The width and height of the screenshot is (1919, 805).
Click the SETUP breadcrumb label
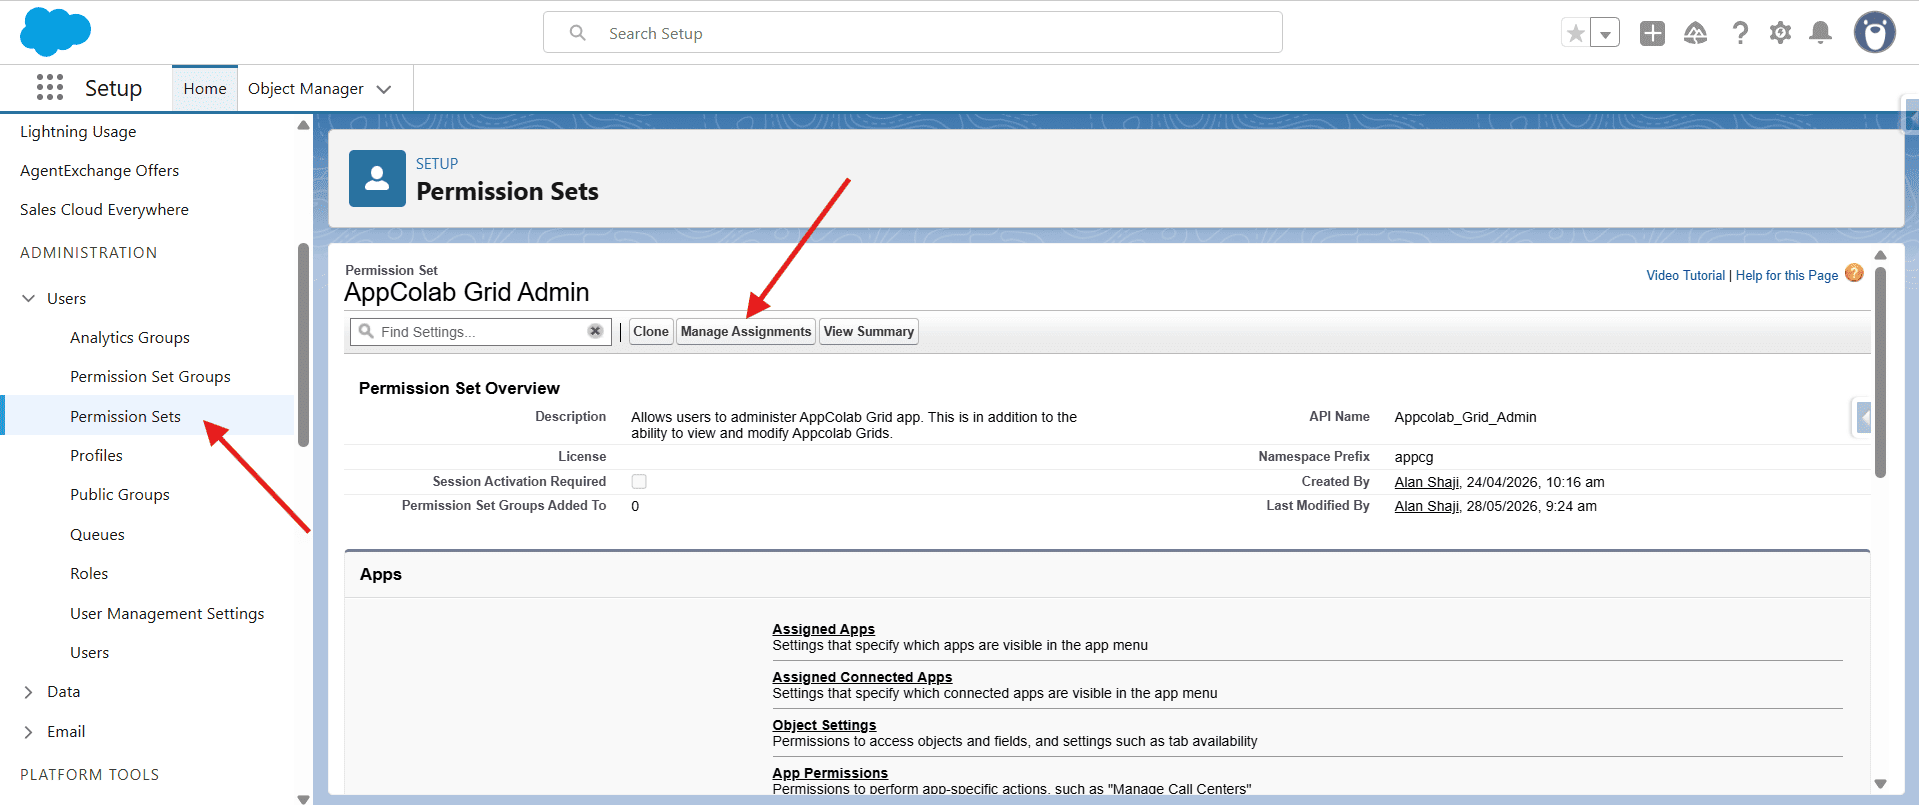tap(437, 164)
